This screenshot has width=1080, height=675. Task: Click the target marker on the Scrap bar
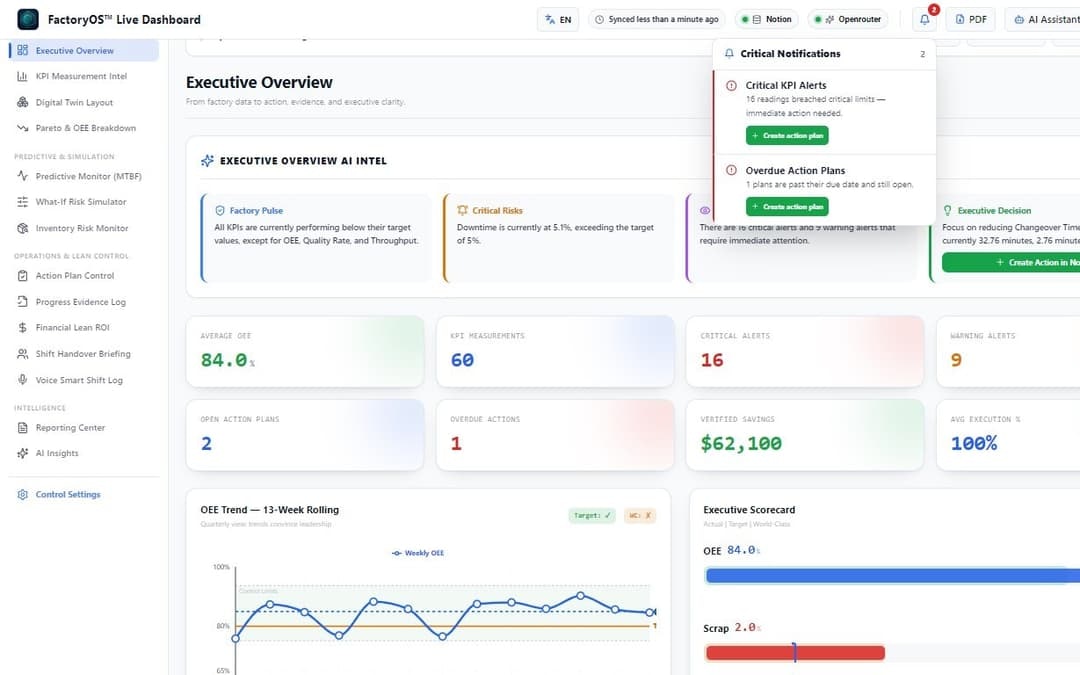click(x=794, y=652)
